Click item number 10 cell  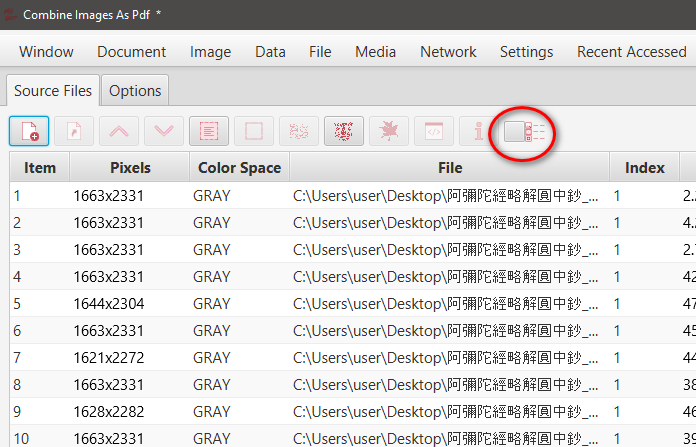(21, 439)
